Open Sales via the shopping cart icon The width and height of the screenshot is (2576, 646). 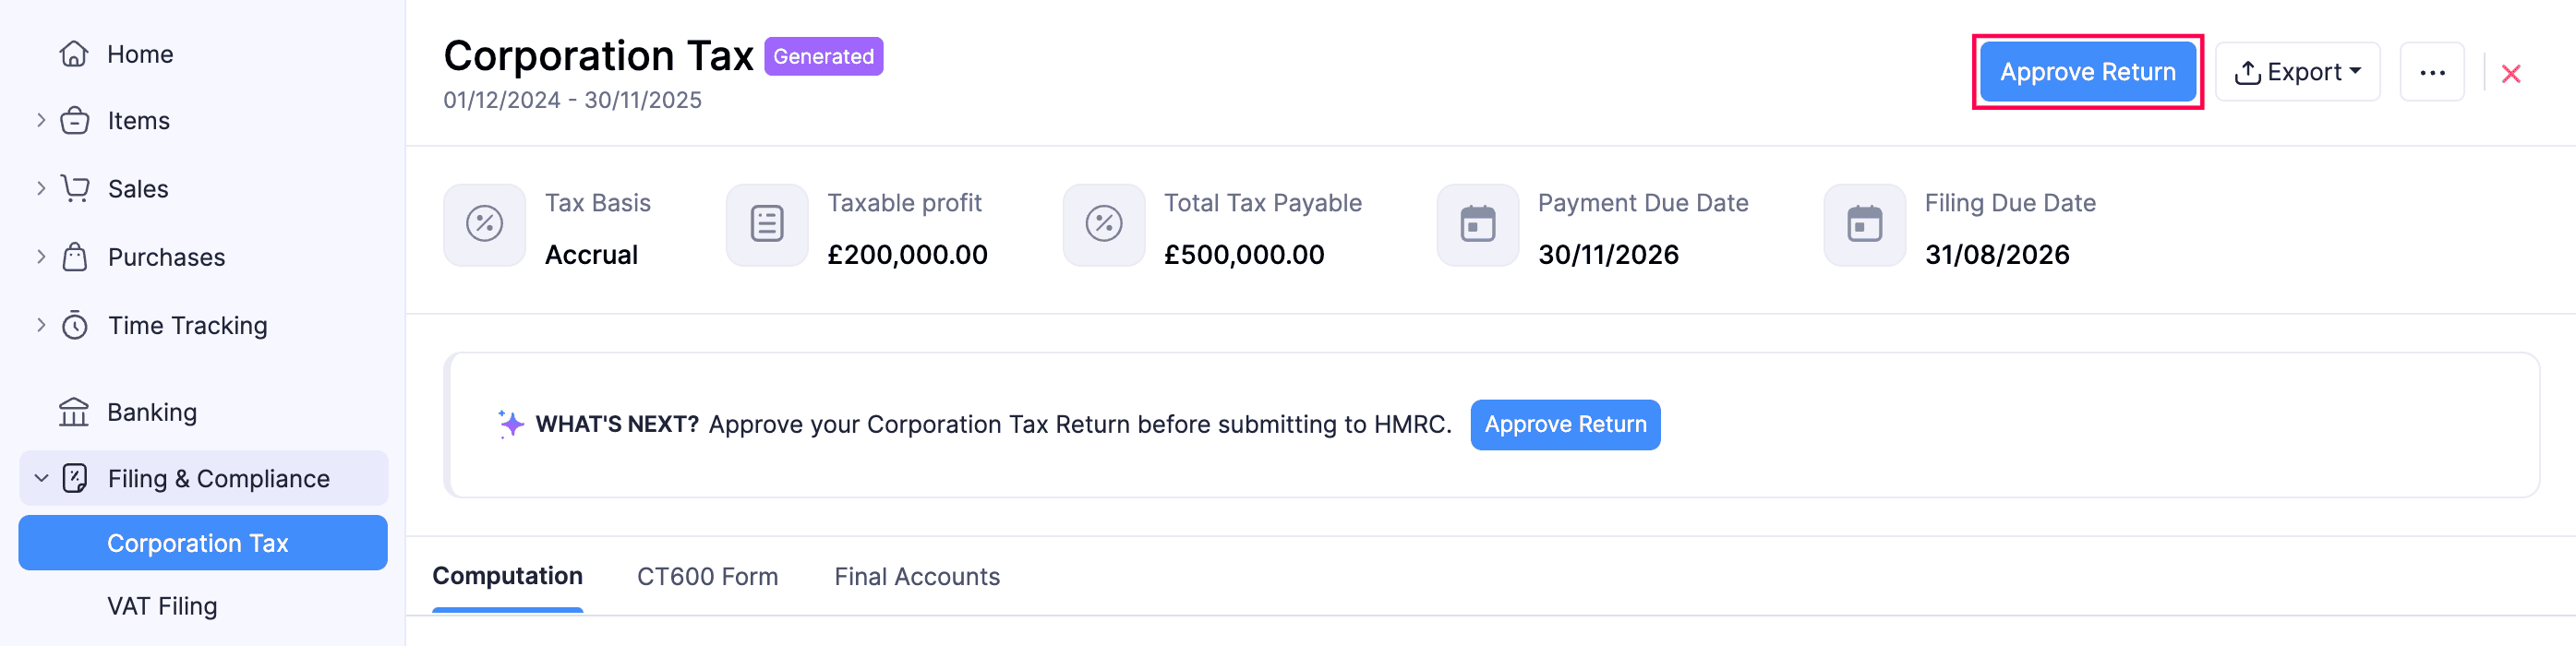pyautogui.click(x=76, y=188)
